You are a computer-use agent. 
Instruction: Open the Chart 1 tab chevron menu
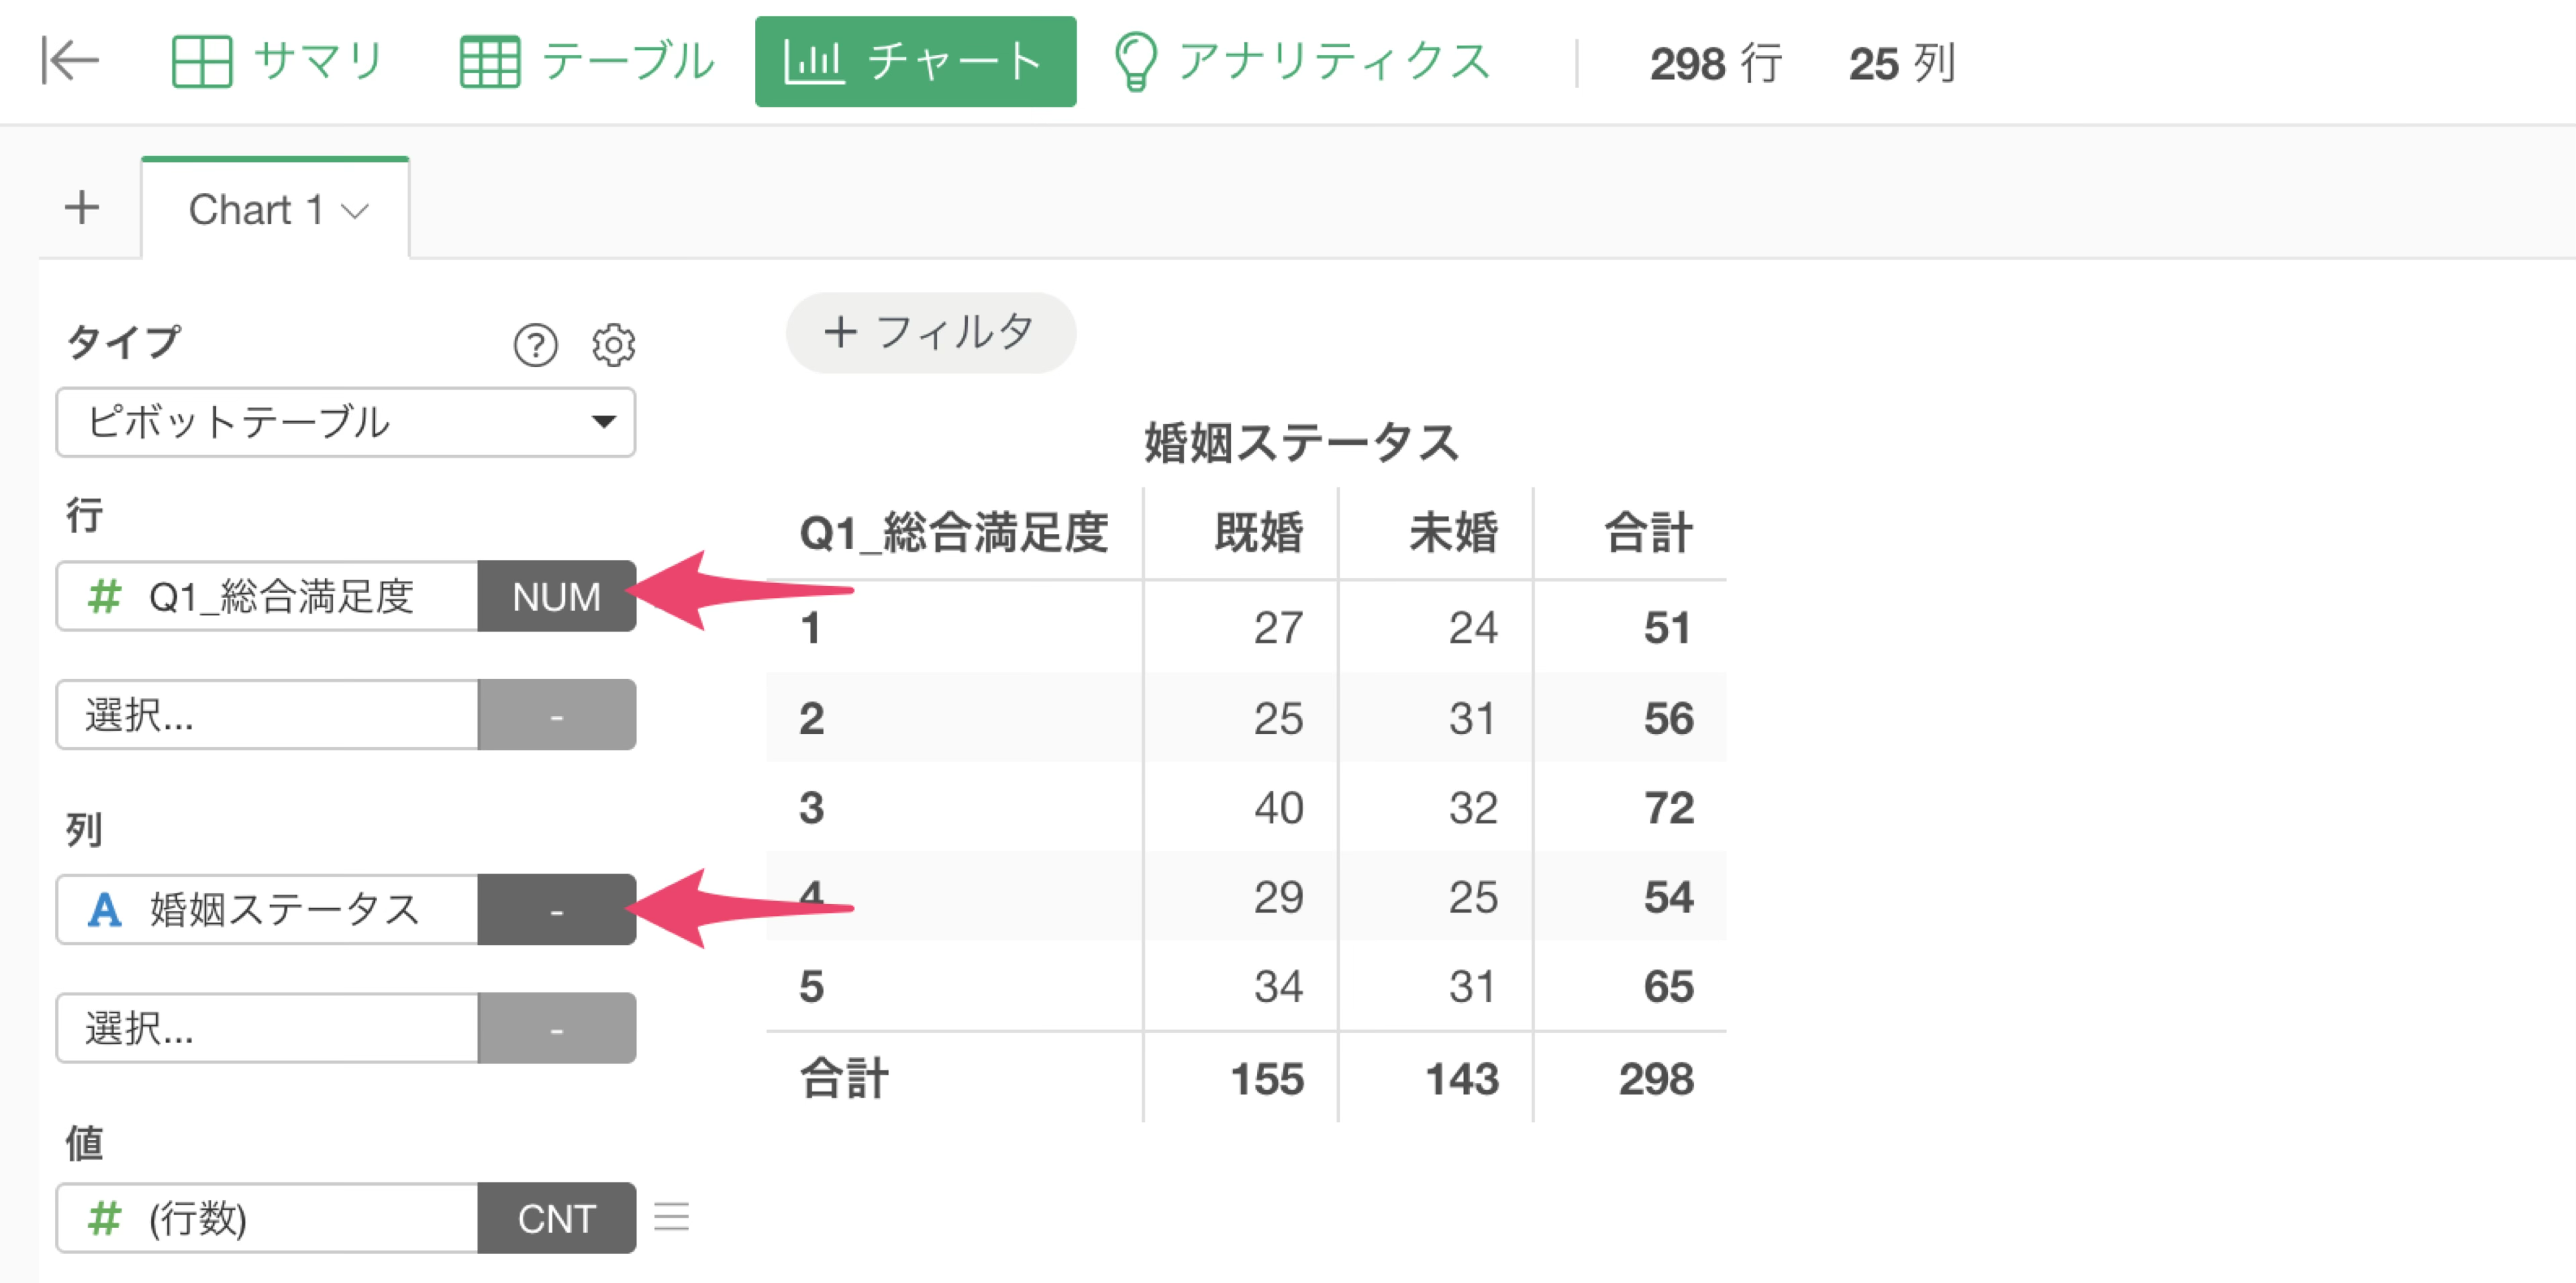(355, 211)
